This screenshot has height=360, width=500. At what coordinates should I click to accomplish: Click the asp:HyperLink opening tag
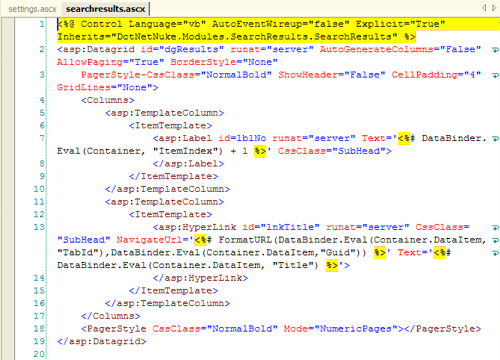click(195, 227)
